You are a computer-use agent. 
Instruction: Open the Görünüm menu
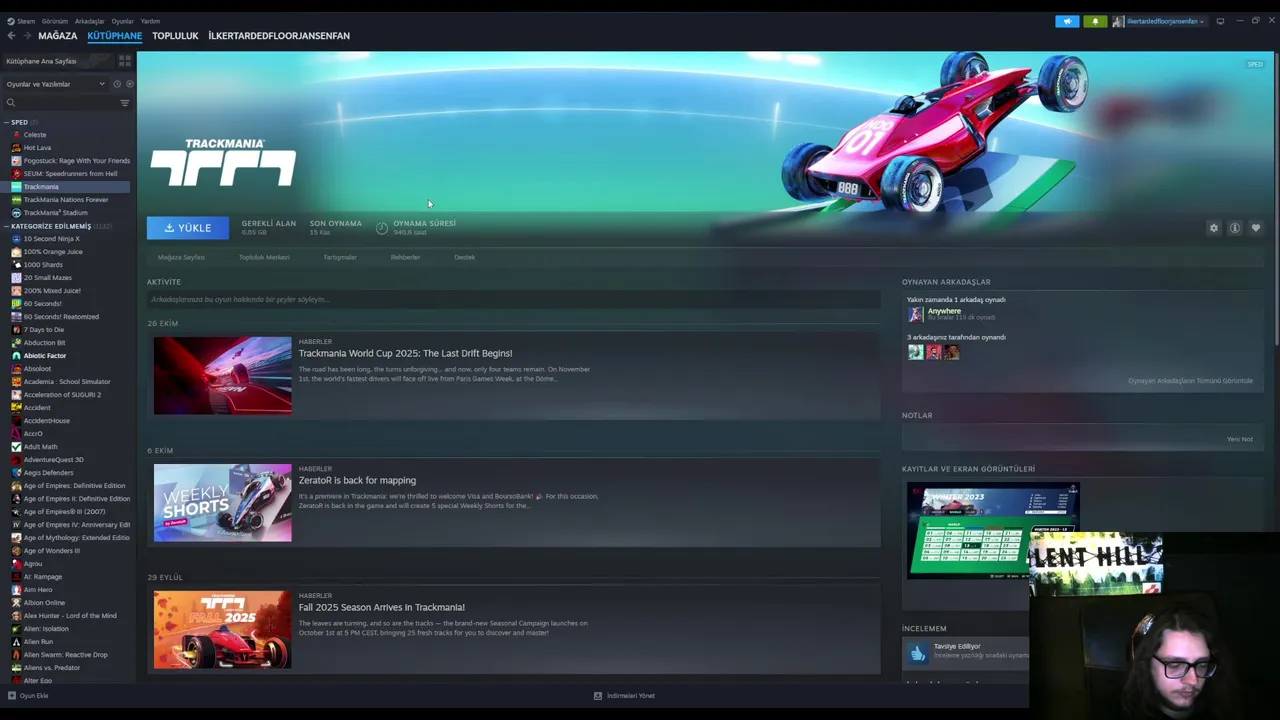pos(55,21)
